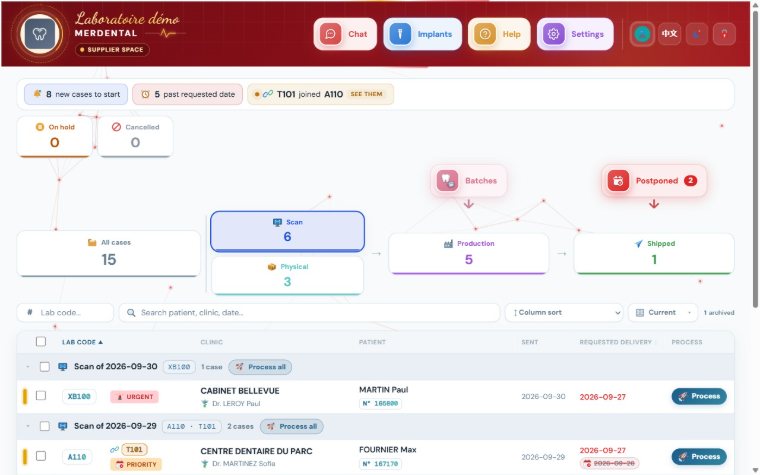This screenshot has width=760, height=475.
Task: Open Chat from the red speech-bubble icon
Action: click(331, 34)
